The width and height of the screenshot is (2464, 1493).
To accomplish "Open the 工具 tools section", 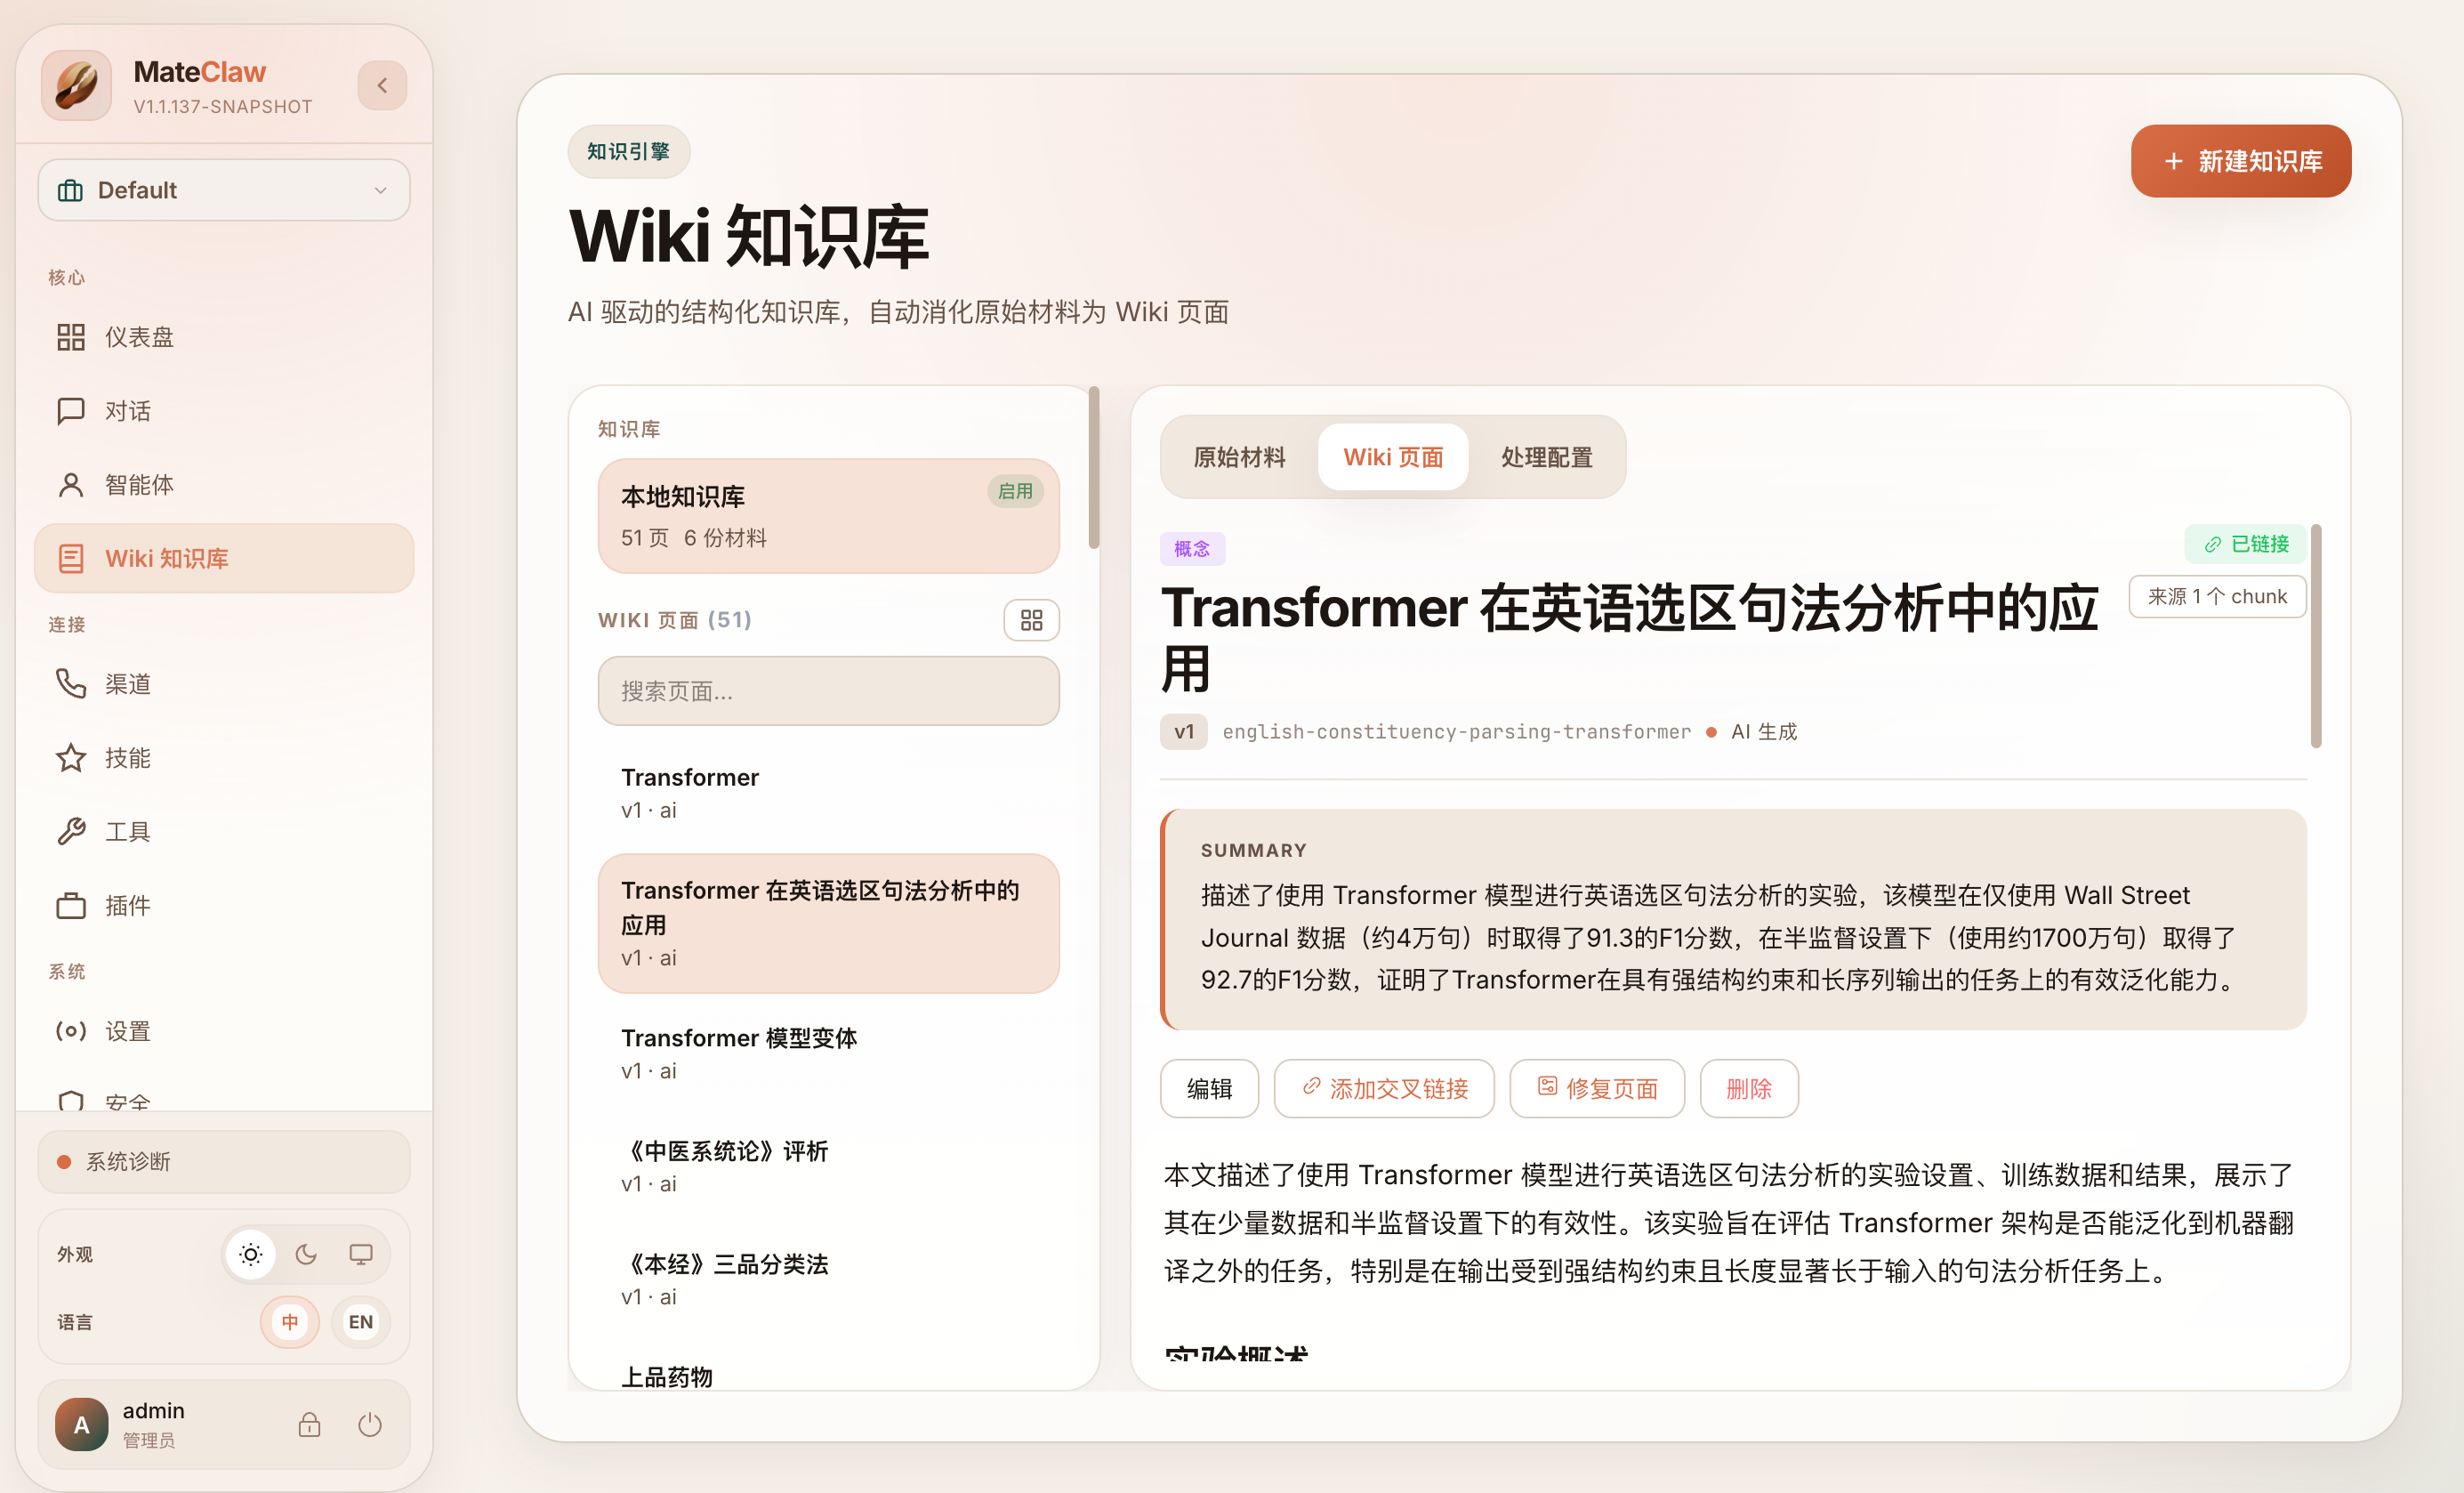I will coord(126,831).
